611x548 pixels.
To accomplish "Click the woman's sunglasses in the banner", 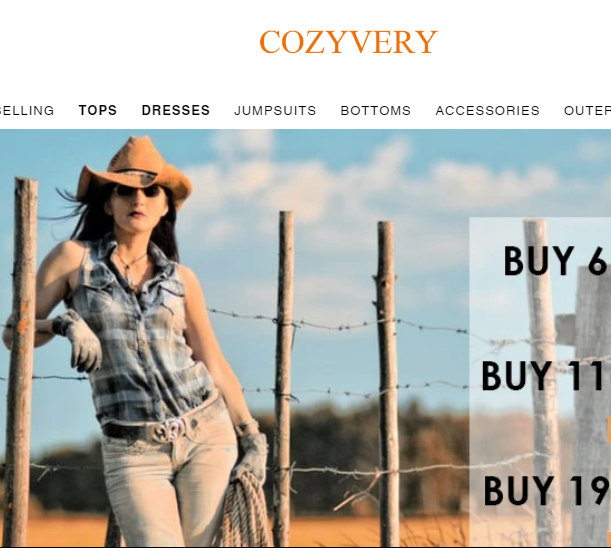I will [x=138, y=191].
